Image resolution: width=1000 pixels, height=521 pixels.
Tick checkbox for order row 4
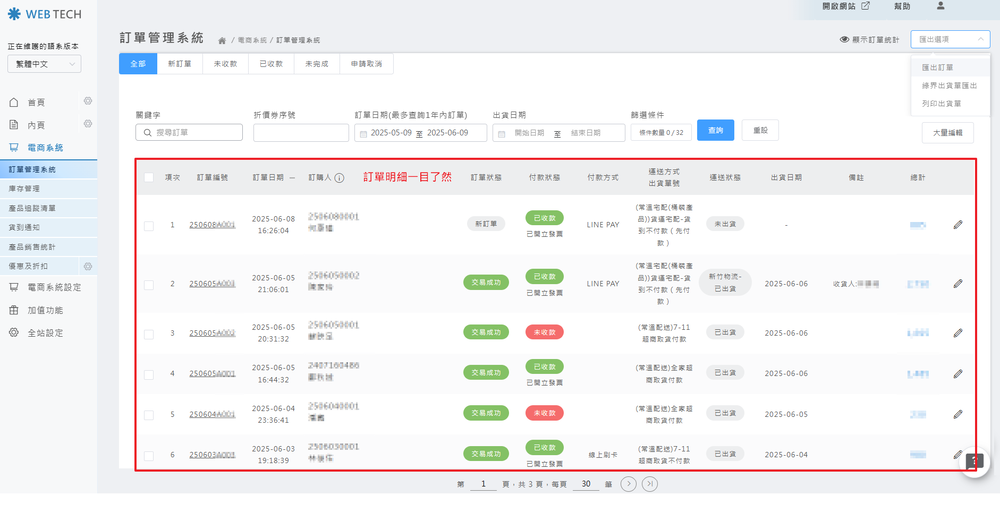coord(149,375)
